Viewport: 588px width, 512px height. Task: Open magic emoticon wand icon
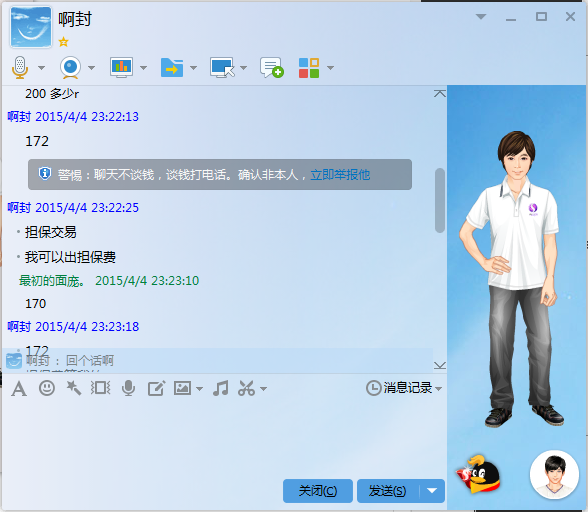click(74, 388)
